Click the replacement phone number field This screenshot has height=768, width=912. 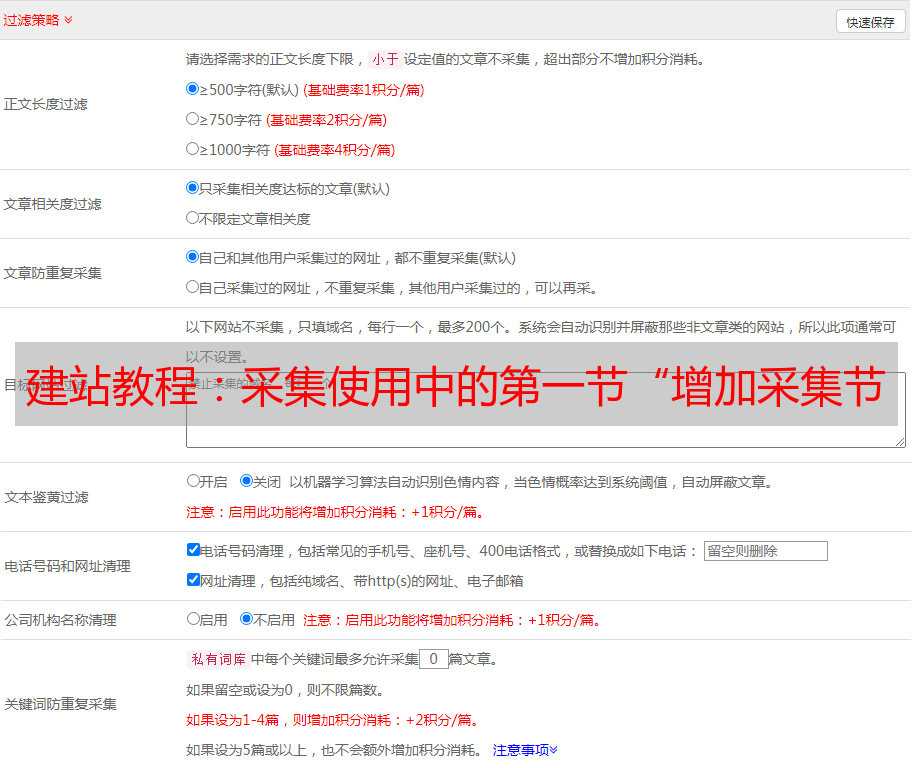pos(765,551)
